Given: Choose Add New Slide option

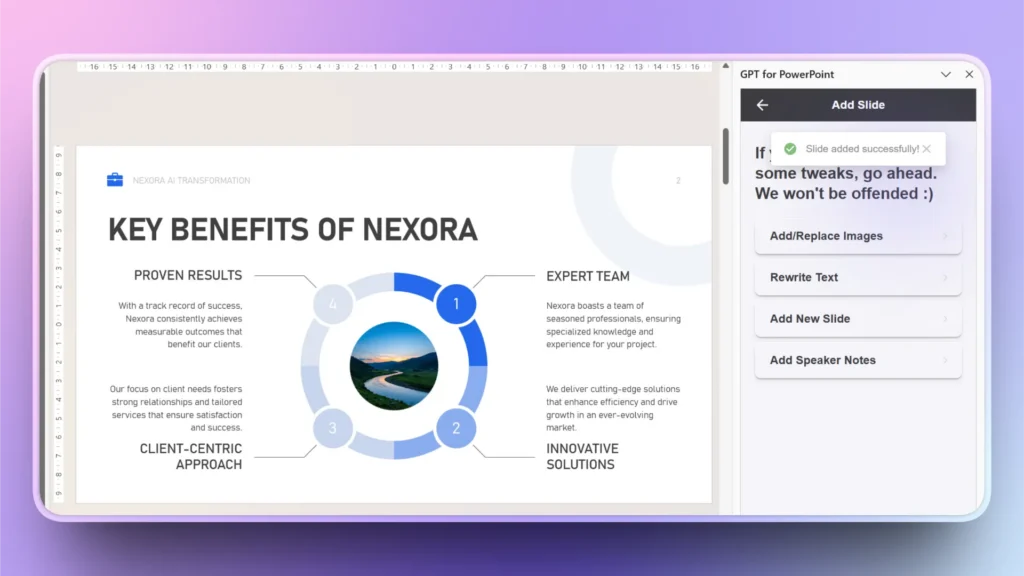Looking at the screenshot, I should point(858,319).
